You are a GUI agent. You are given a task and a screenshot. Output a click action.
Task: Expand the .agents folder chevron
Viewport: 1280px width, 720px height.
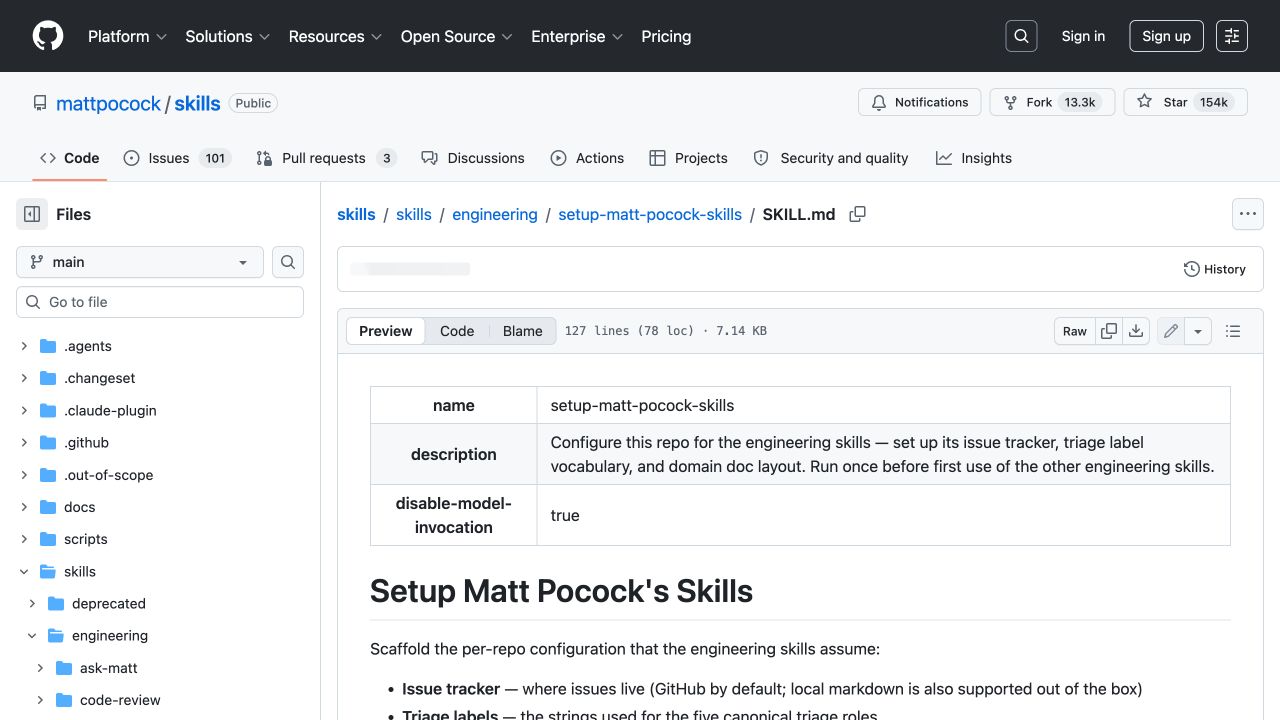coord(24,346)
